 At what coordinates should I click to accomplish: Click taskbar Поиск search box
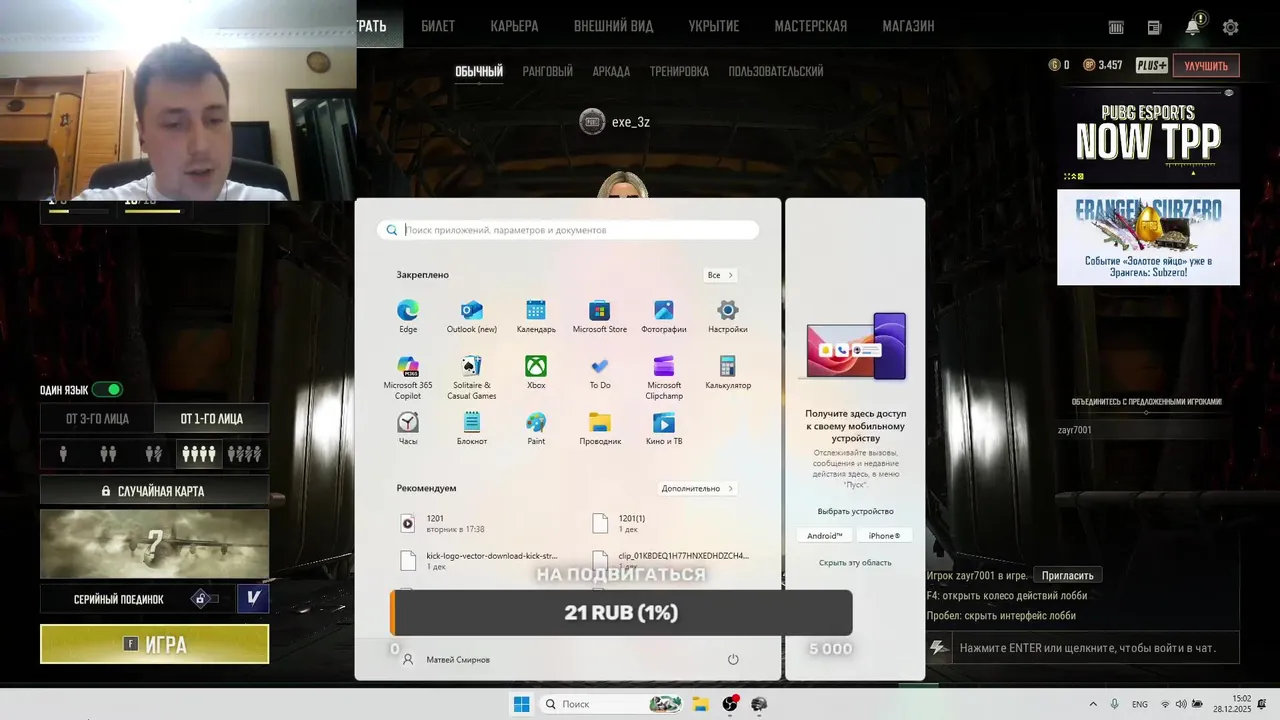(x=611, y=704)
